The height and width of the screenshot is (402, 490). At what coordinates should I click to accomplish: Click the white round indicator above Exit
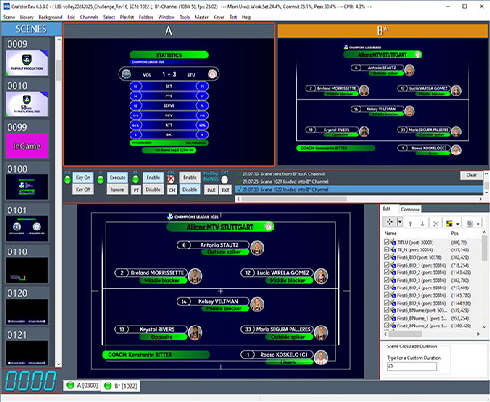[225, 180]
